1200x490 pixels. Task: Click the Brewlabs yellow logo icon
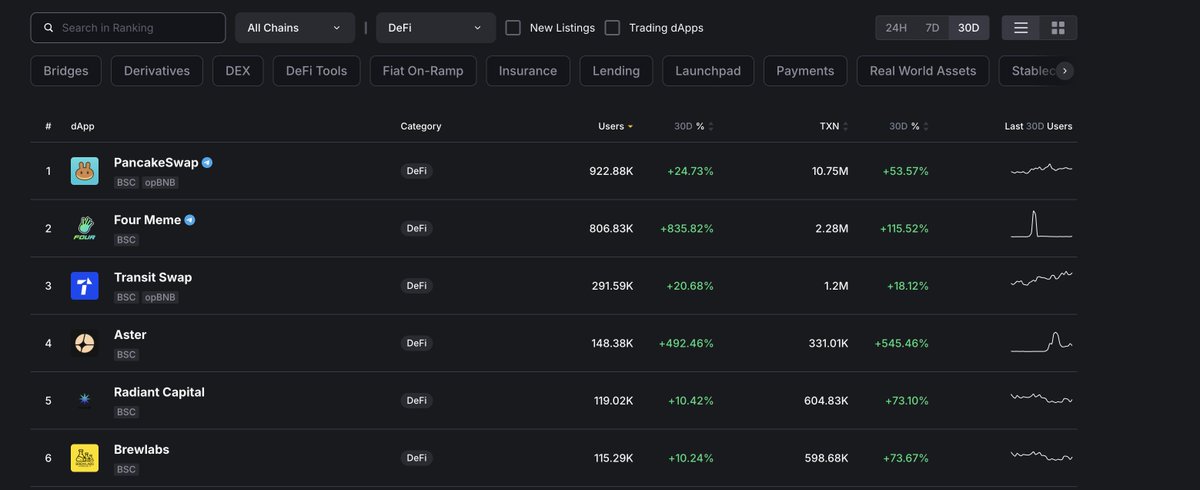coord(84,458)
